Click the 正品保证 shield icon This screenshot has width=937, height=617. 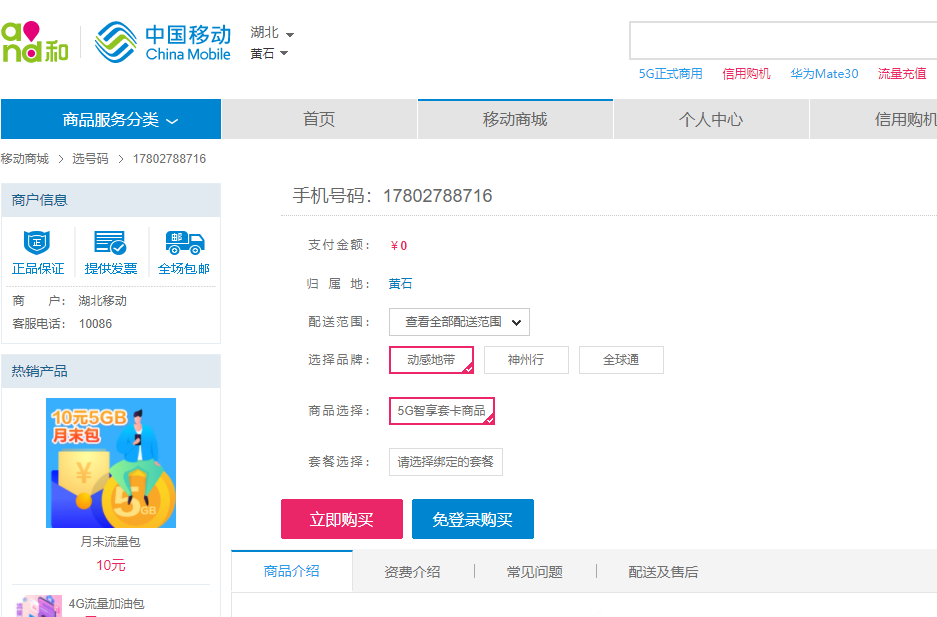pos(37,242)
